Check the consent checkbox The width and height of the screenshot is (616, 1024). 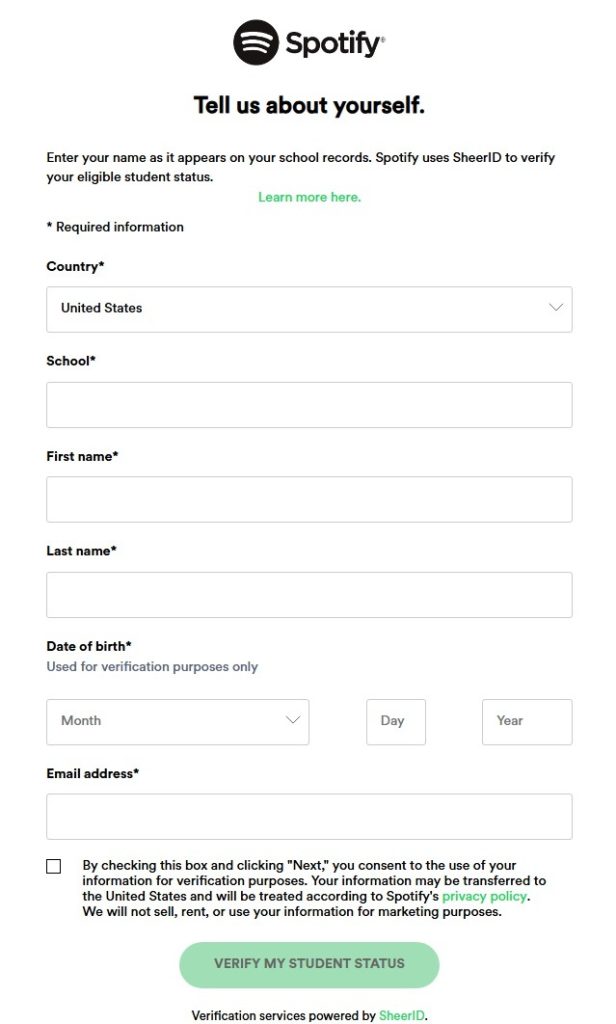pyautogui.click(x=54, y=866)
